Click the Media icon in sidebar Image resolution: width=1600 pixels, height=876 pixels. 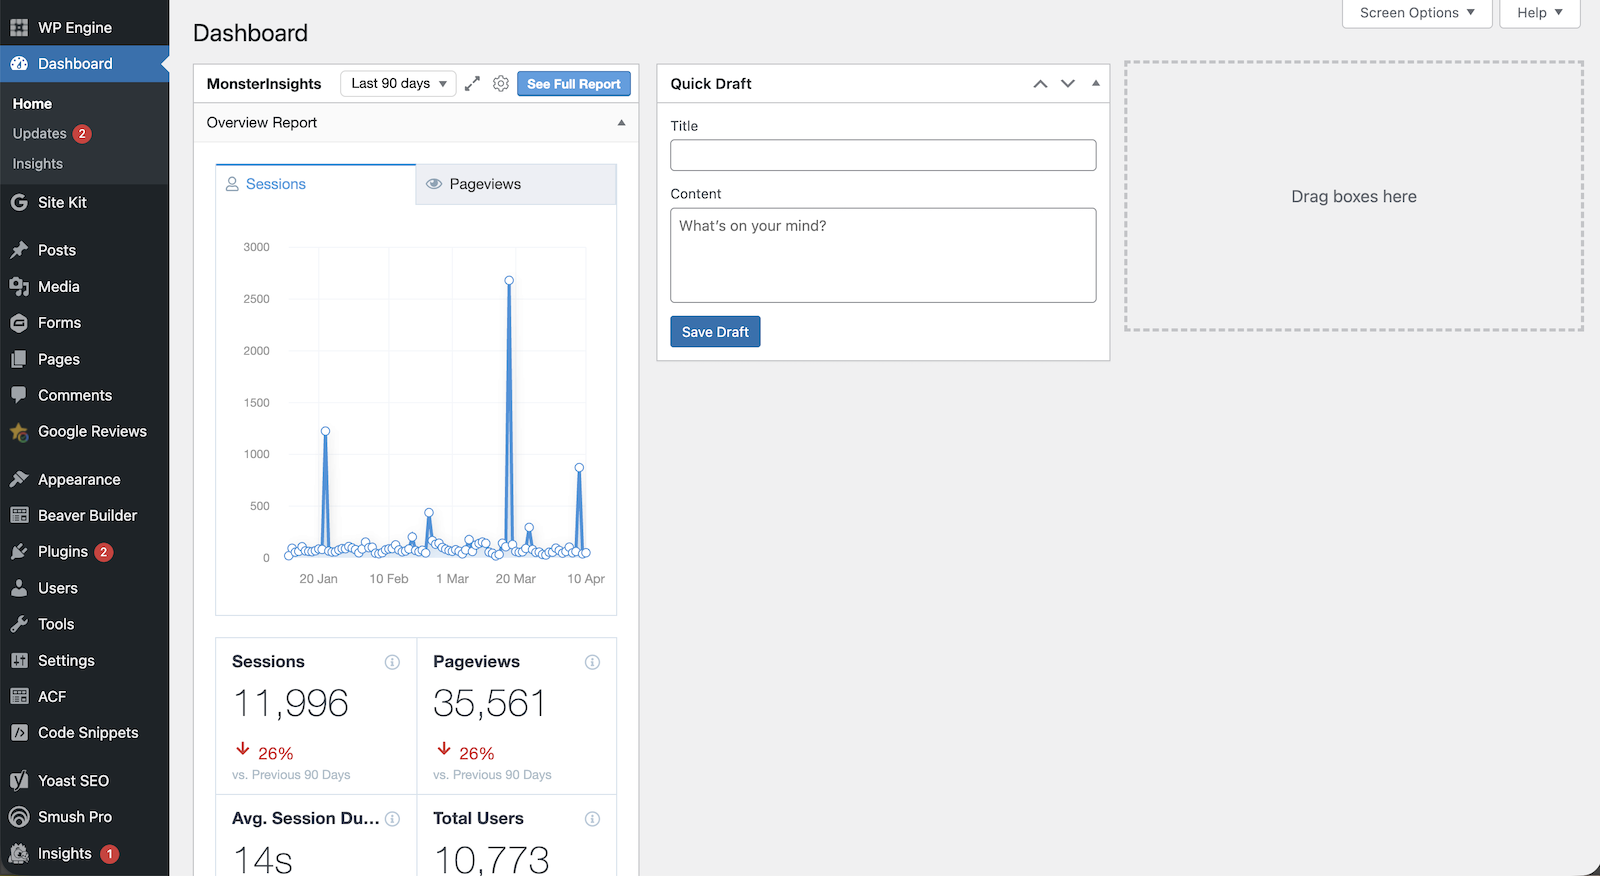(x=19, y=287)
